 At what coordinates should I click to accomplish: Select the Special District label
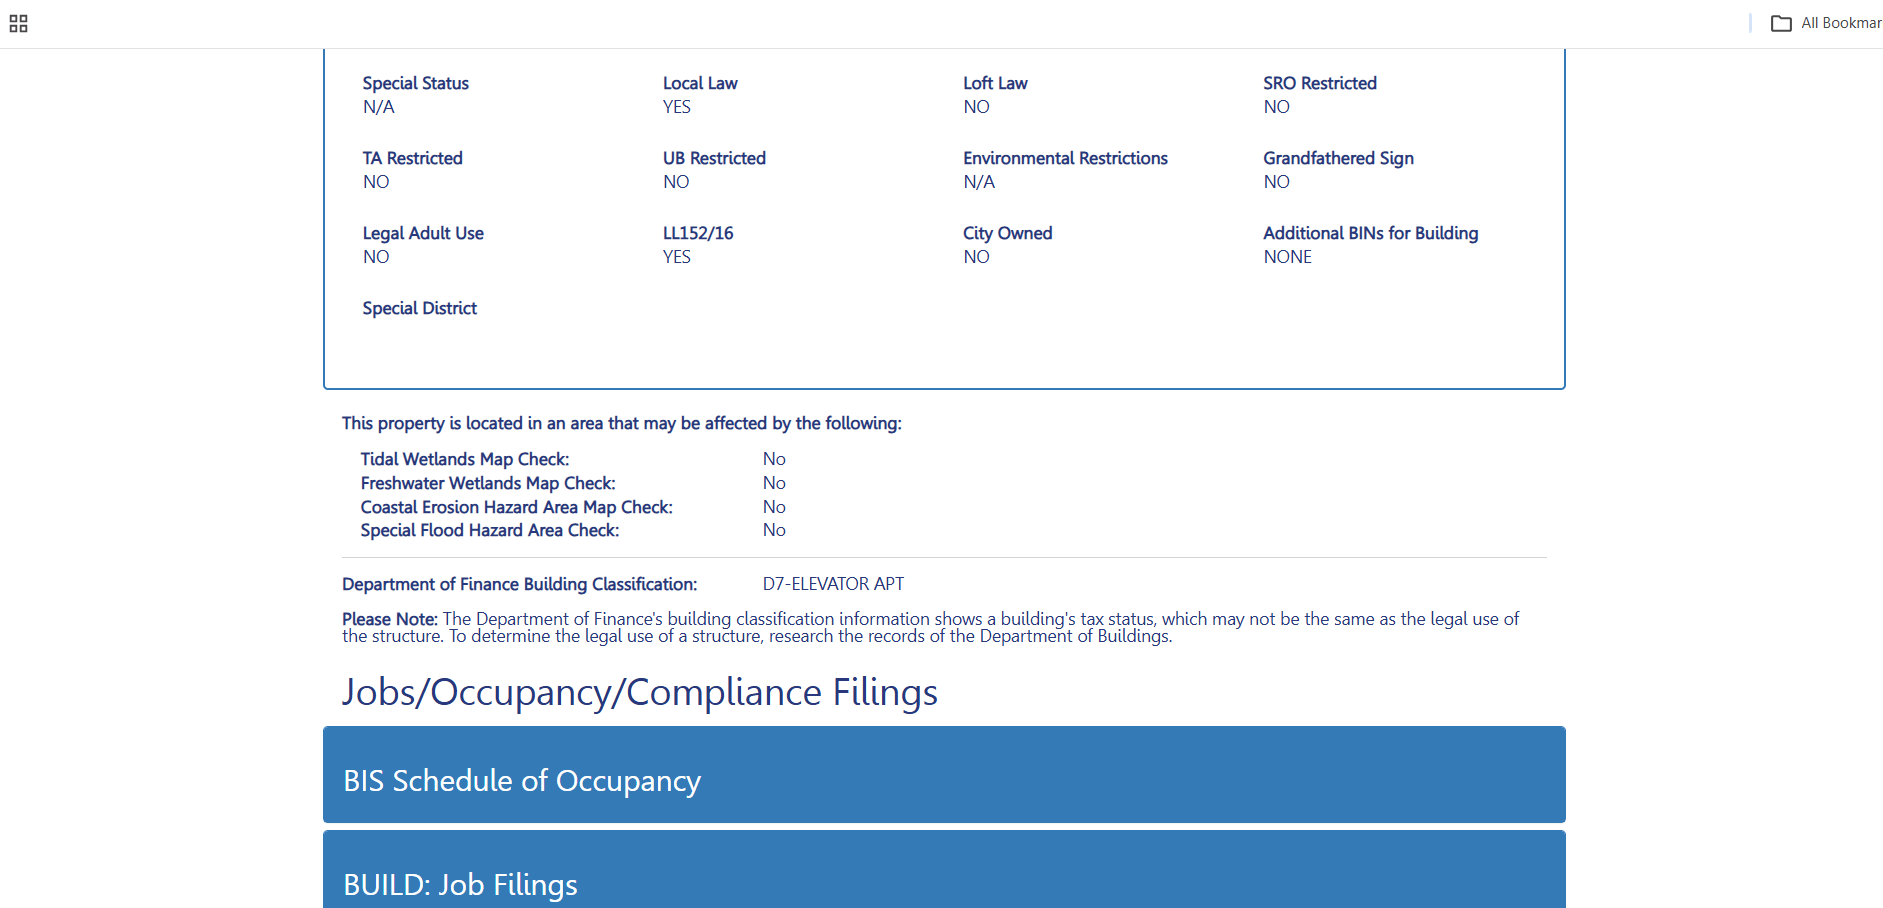pyautogui.click(x=419, y=308)
